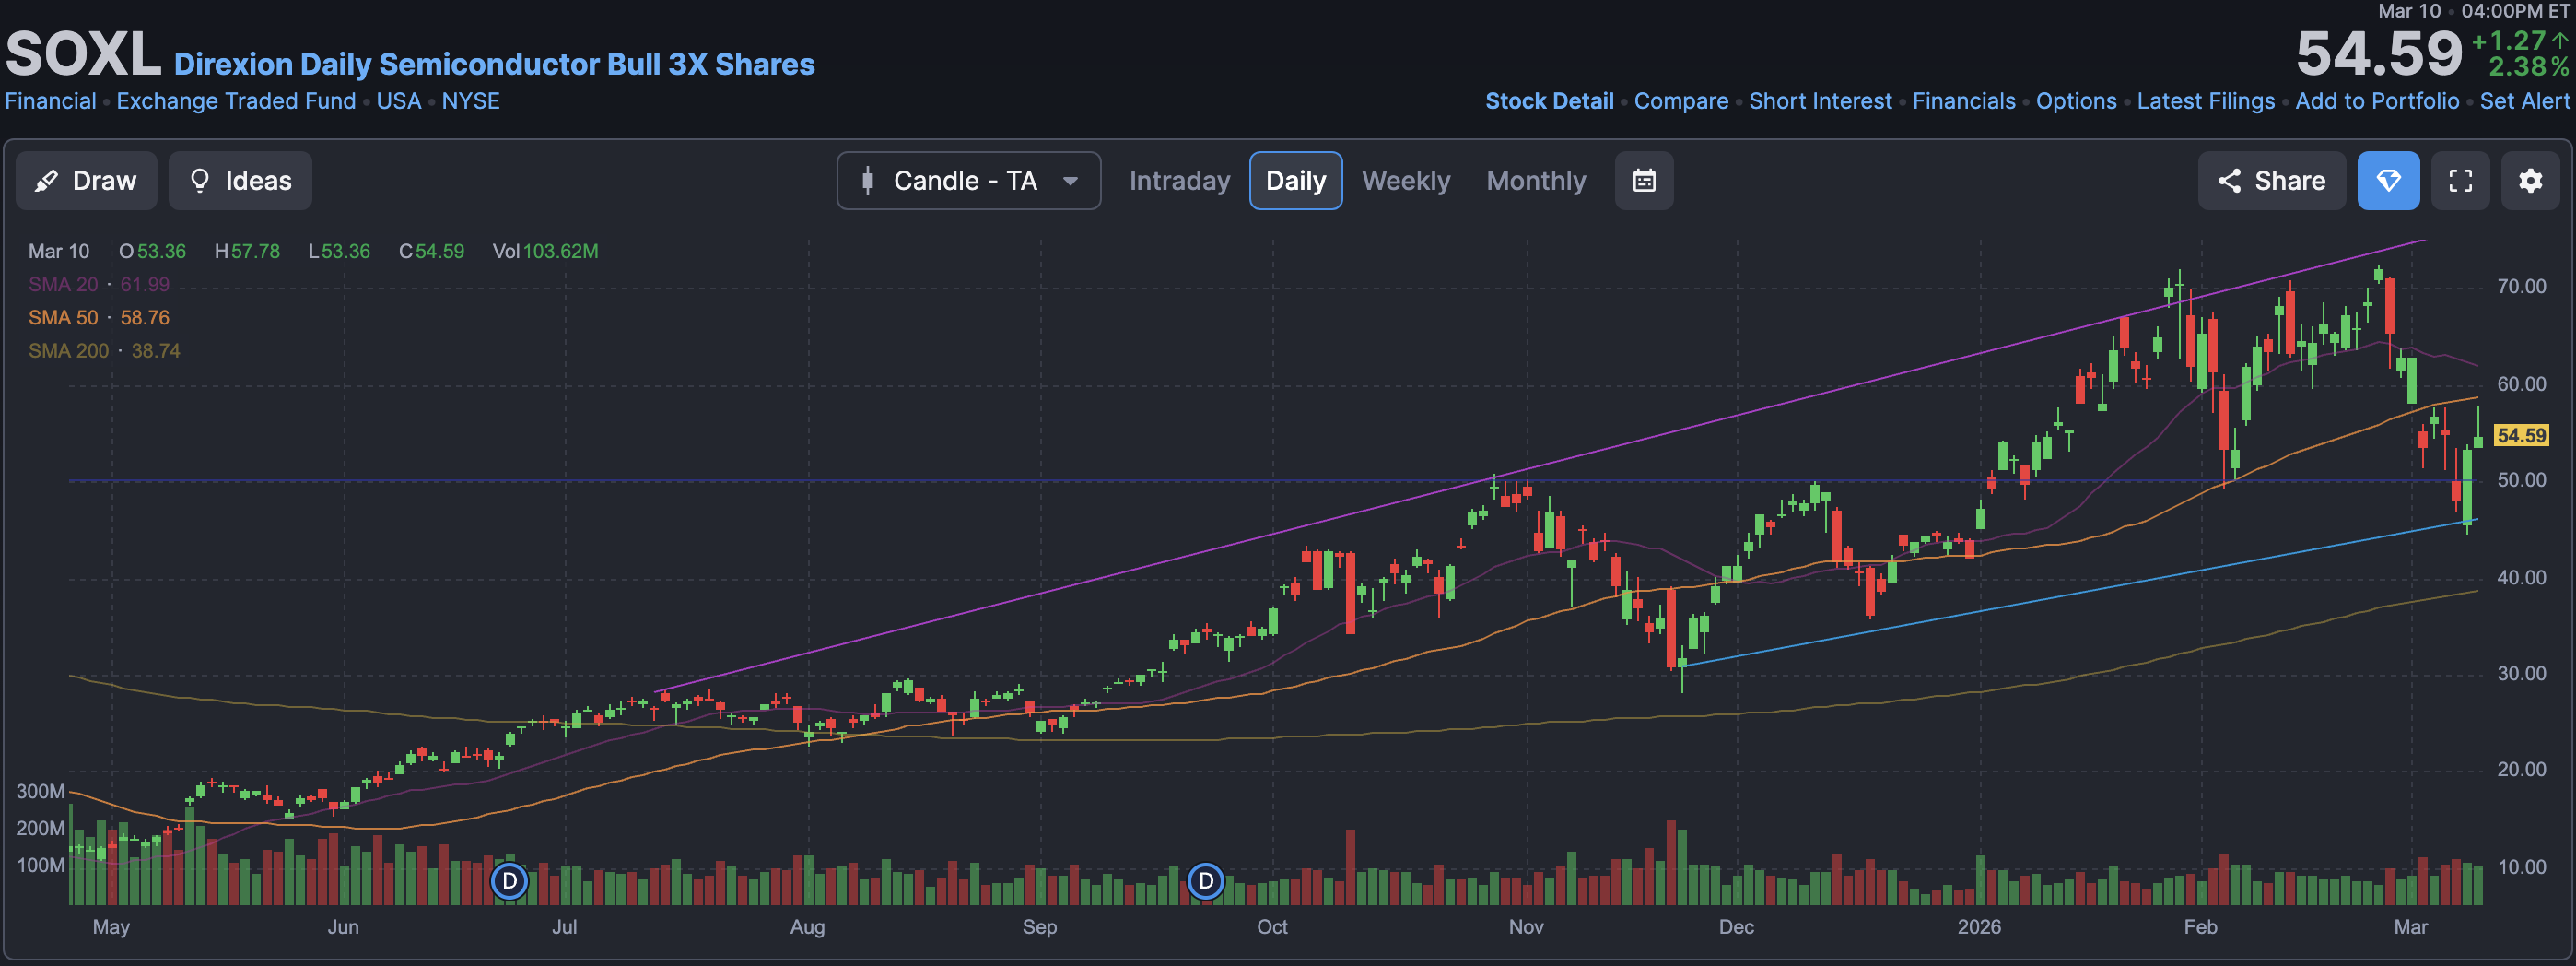Click the yellow 54.59 price tag on axis

pyautogui.click(x=2521, y=435)
